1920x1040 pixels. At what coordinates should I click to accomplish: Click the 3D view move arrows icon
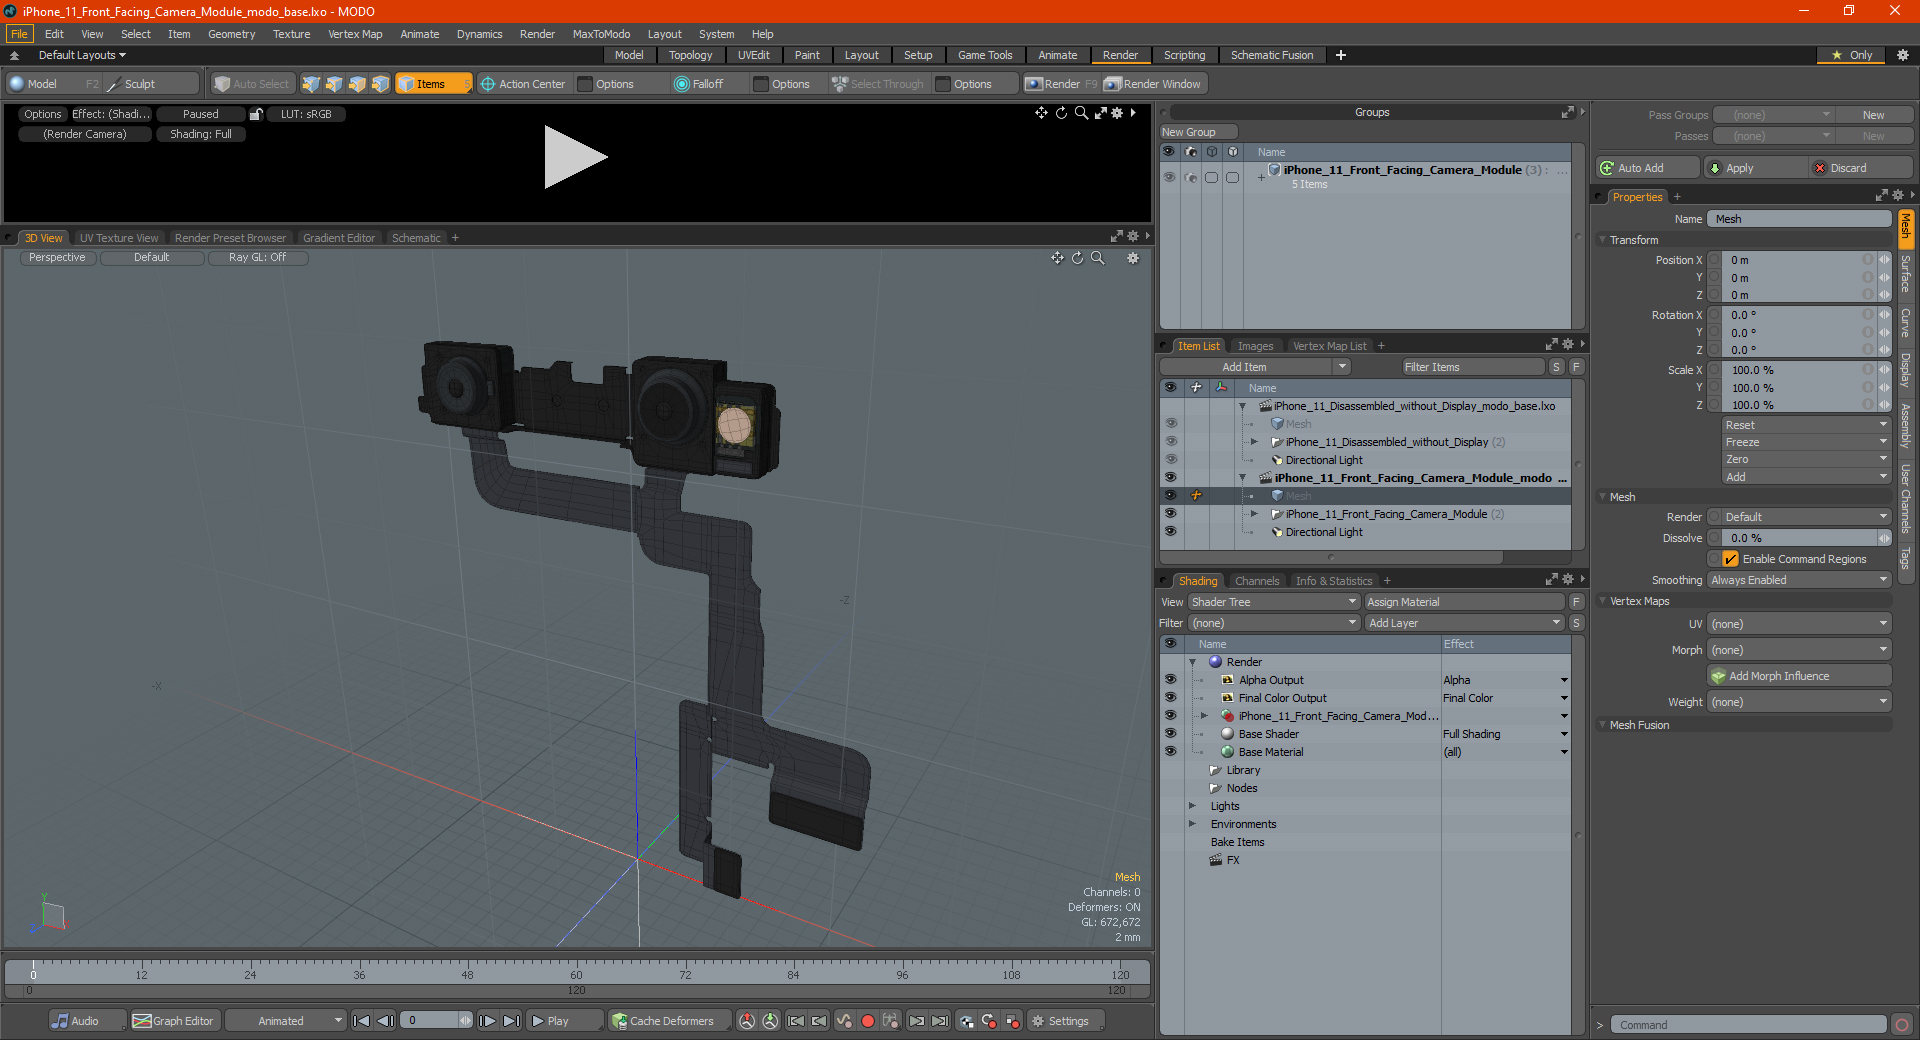tap(1057, 258)
